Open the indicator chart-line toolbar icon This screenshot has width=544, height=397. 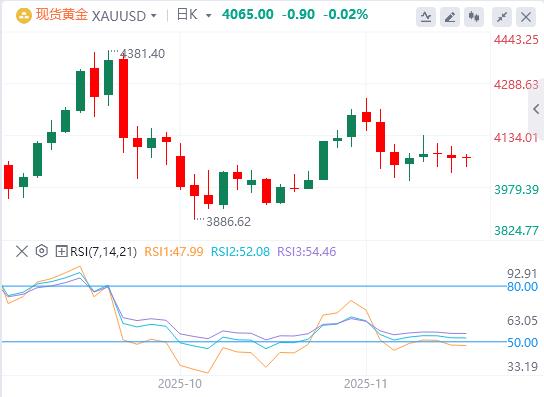point(426,17)
